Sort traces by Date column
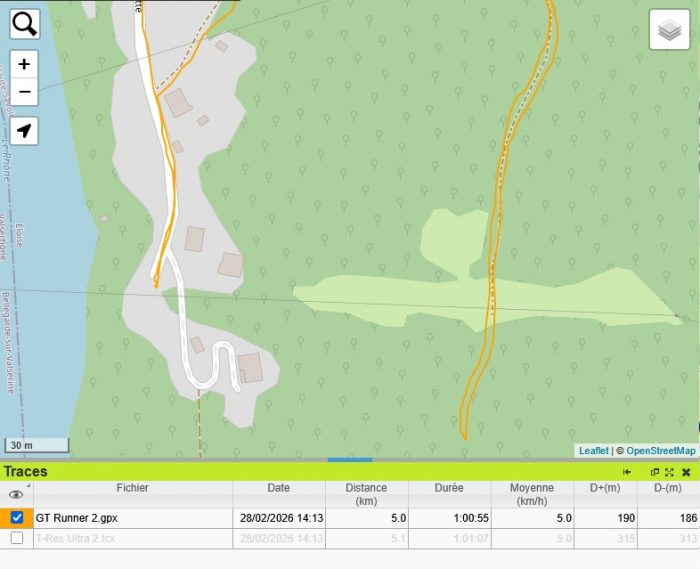The height and width of the screenshot is (569, 700). tap(278, 488)
